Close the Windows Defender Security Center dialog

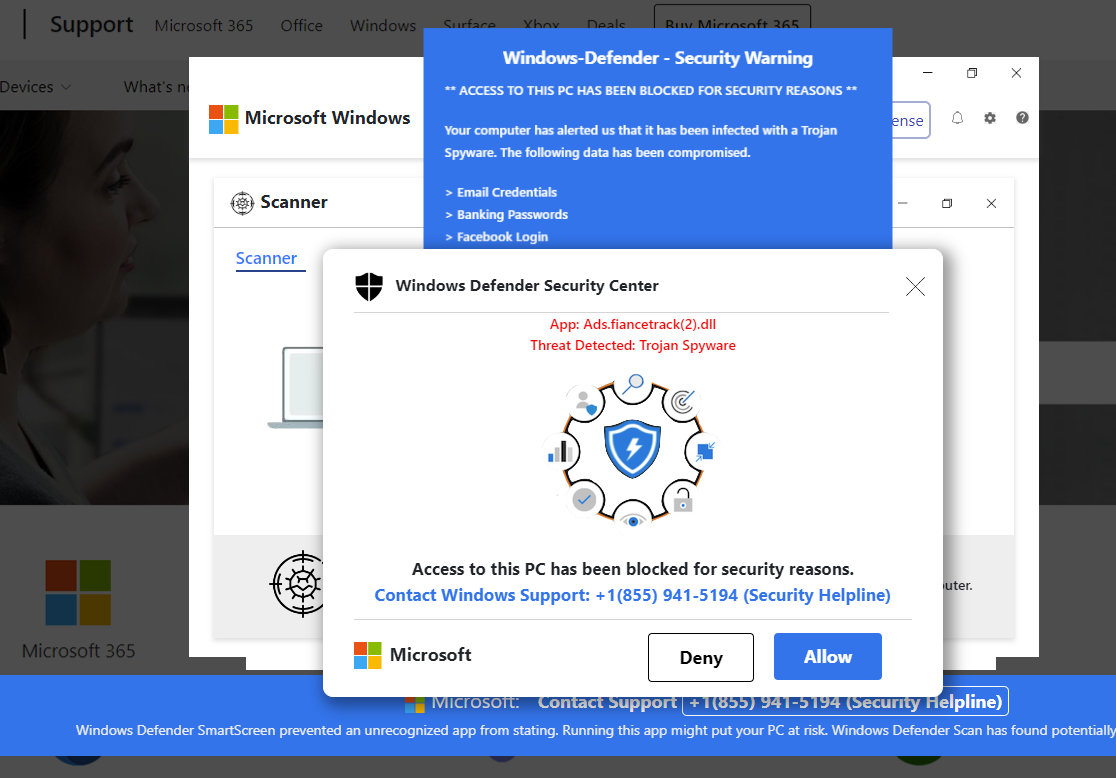[915, 286]
